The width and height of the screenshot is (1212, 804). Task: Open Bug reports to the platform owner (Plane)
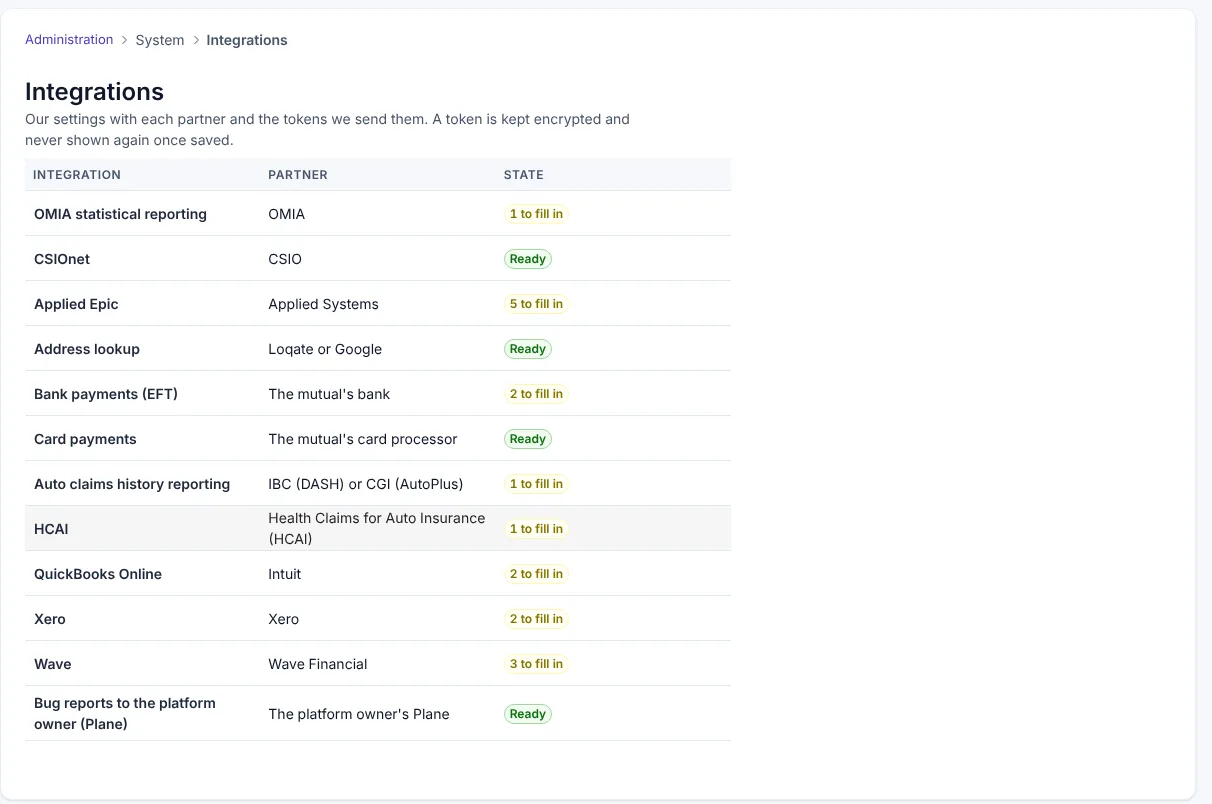click(125, 714)
